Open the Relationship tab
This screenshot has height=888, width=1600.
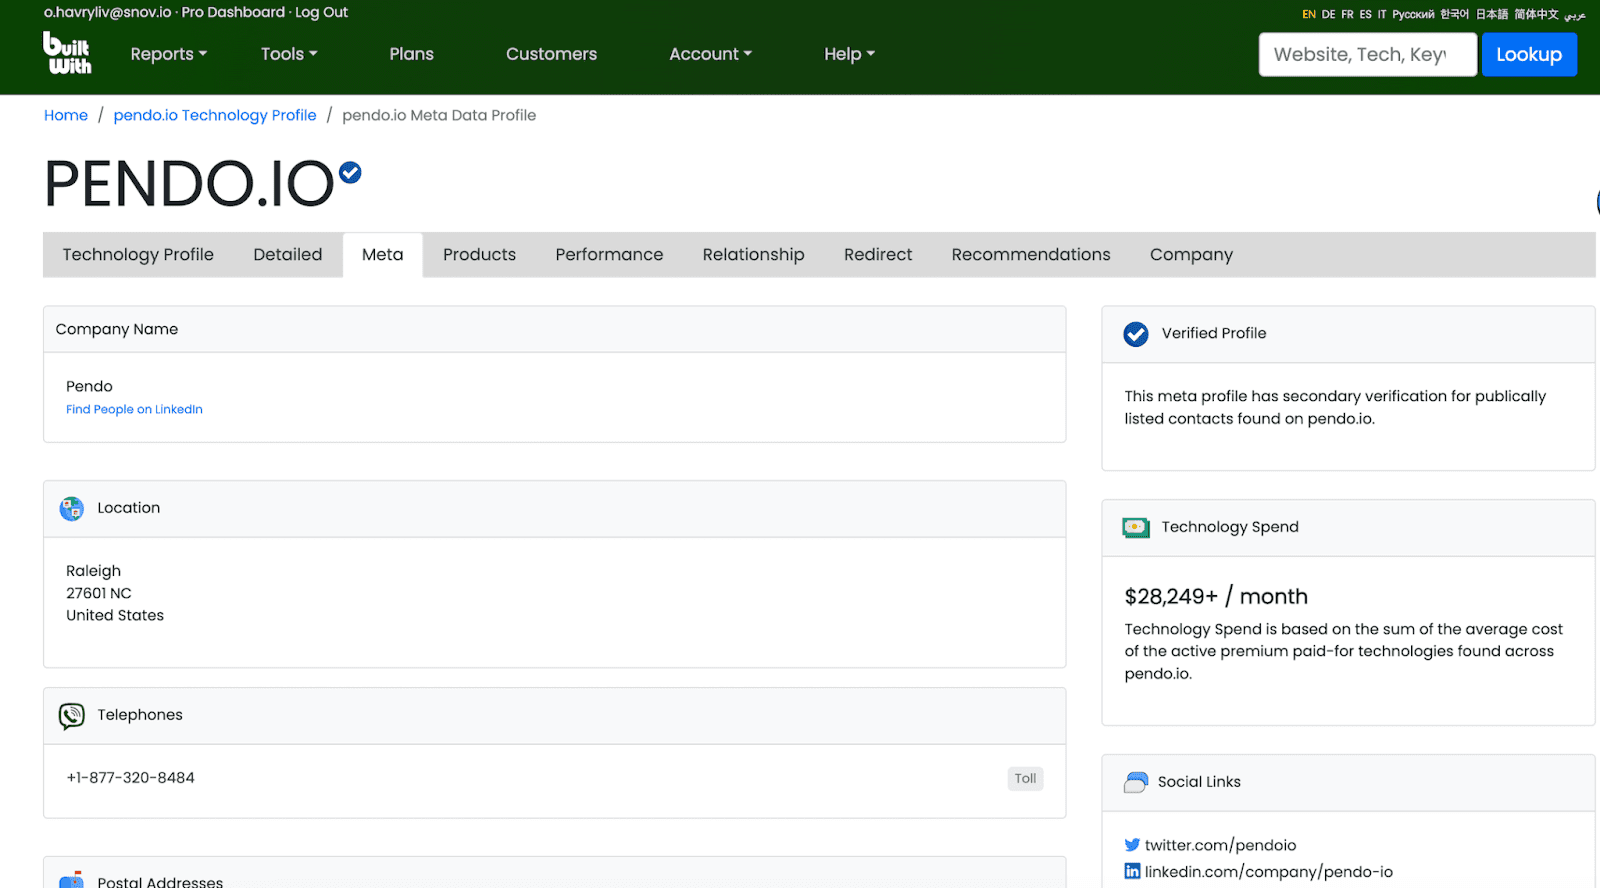[x=753, y=255]
